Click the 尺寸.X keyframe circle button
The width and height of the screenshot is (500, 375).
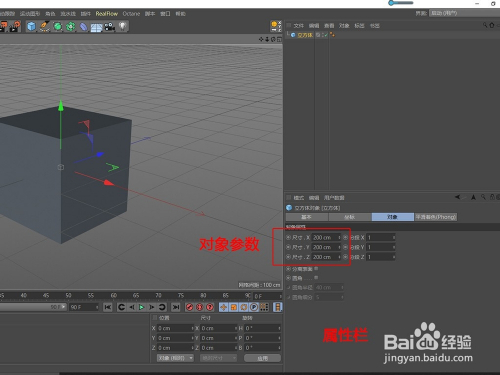click(289, 237)
